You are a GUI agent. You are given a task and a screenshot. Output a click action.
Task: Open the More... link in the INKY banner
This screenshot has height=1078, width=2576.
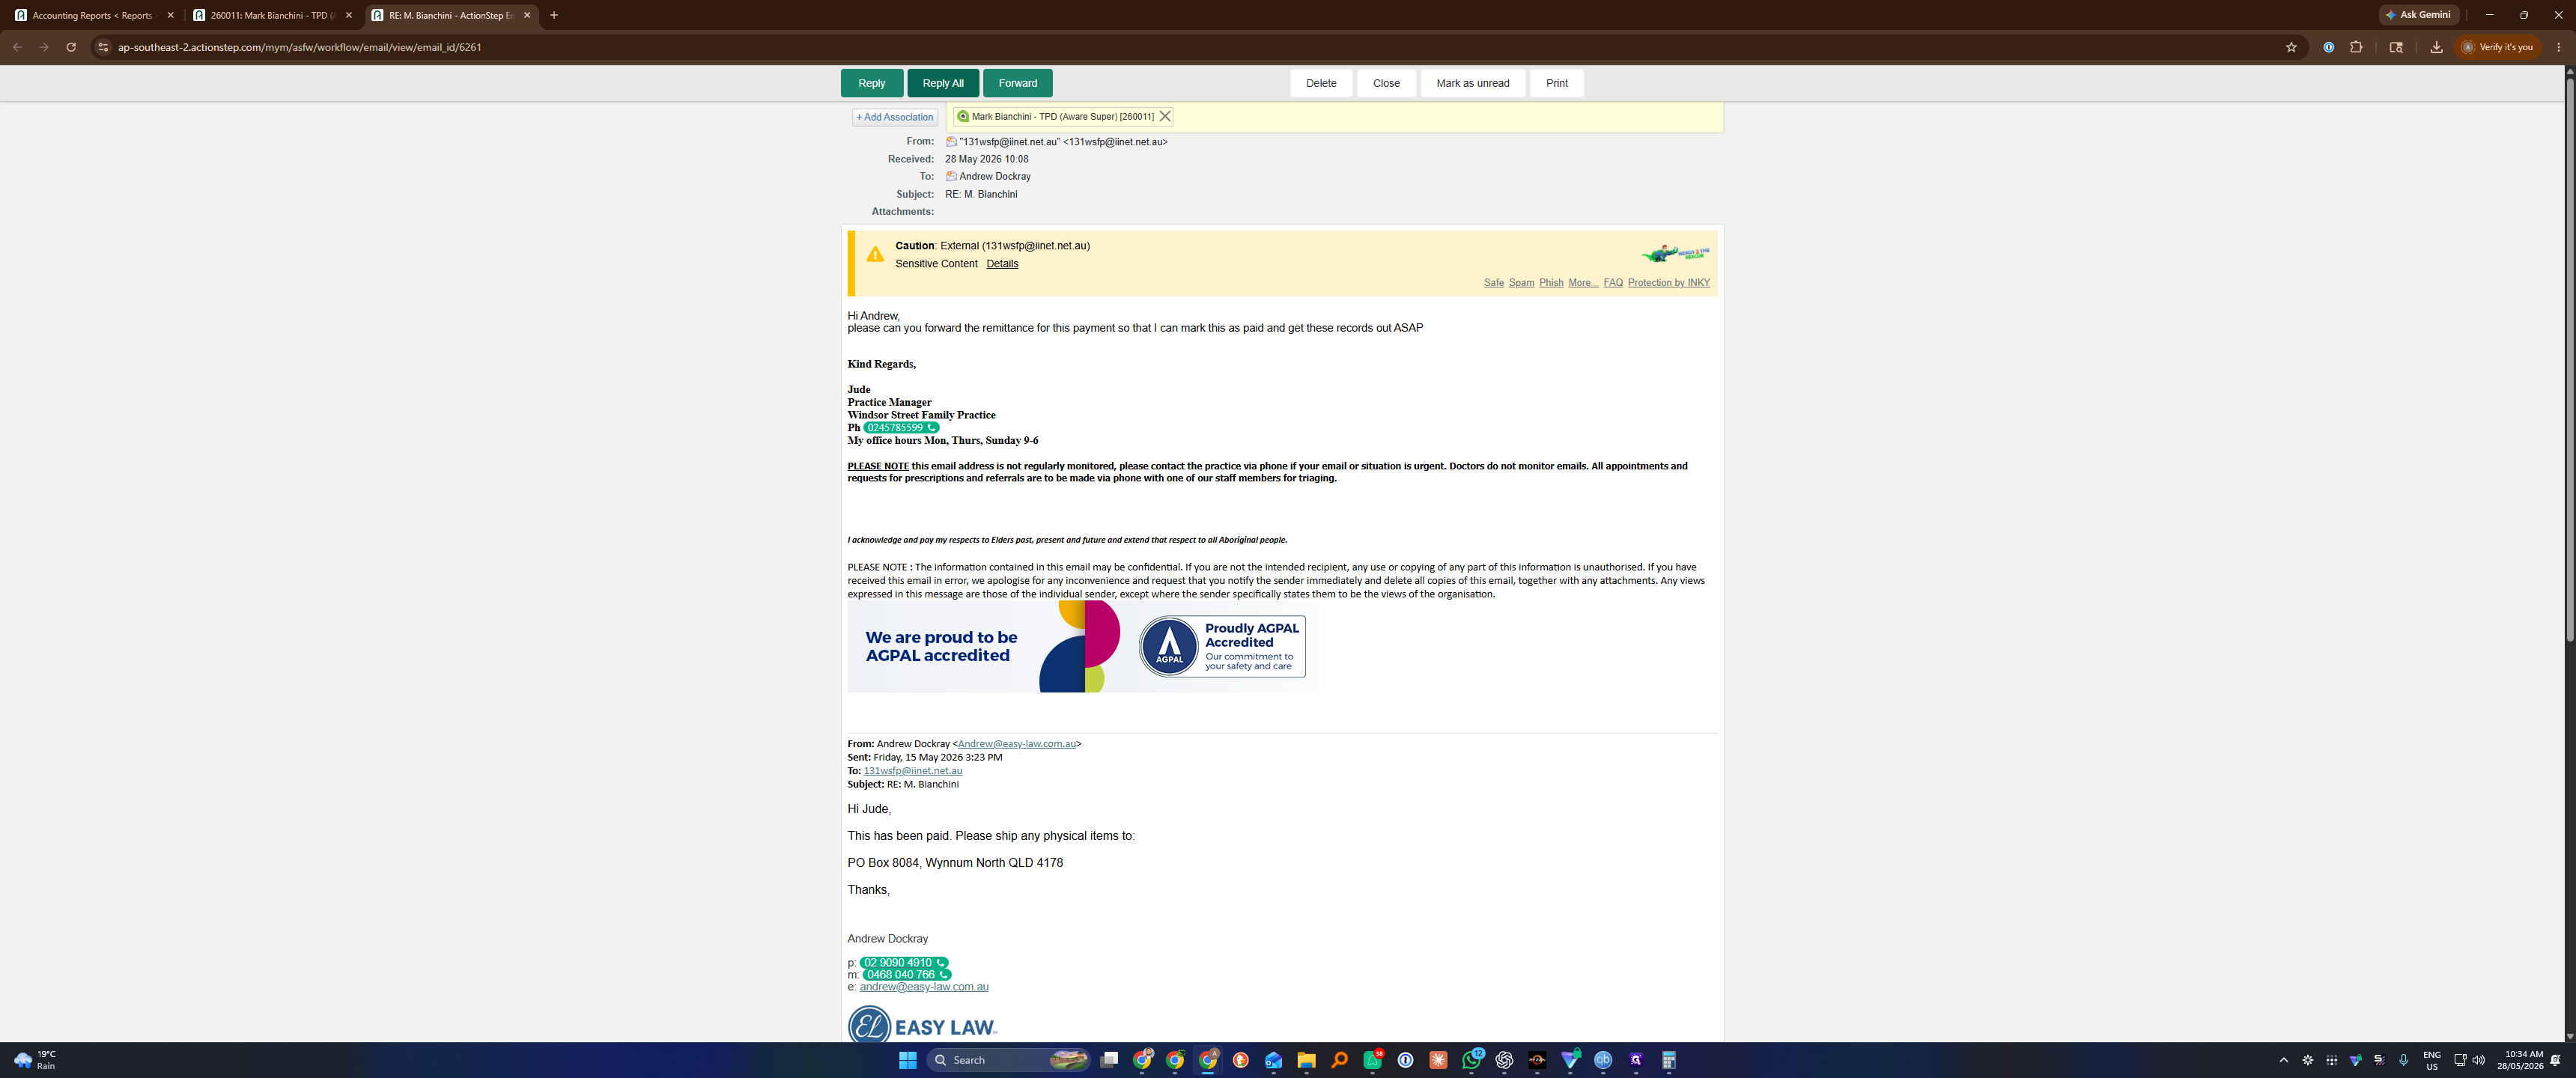[x=1582, y=283]
